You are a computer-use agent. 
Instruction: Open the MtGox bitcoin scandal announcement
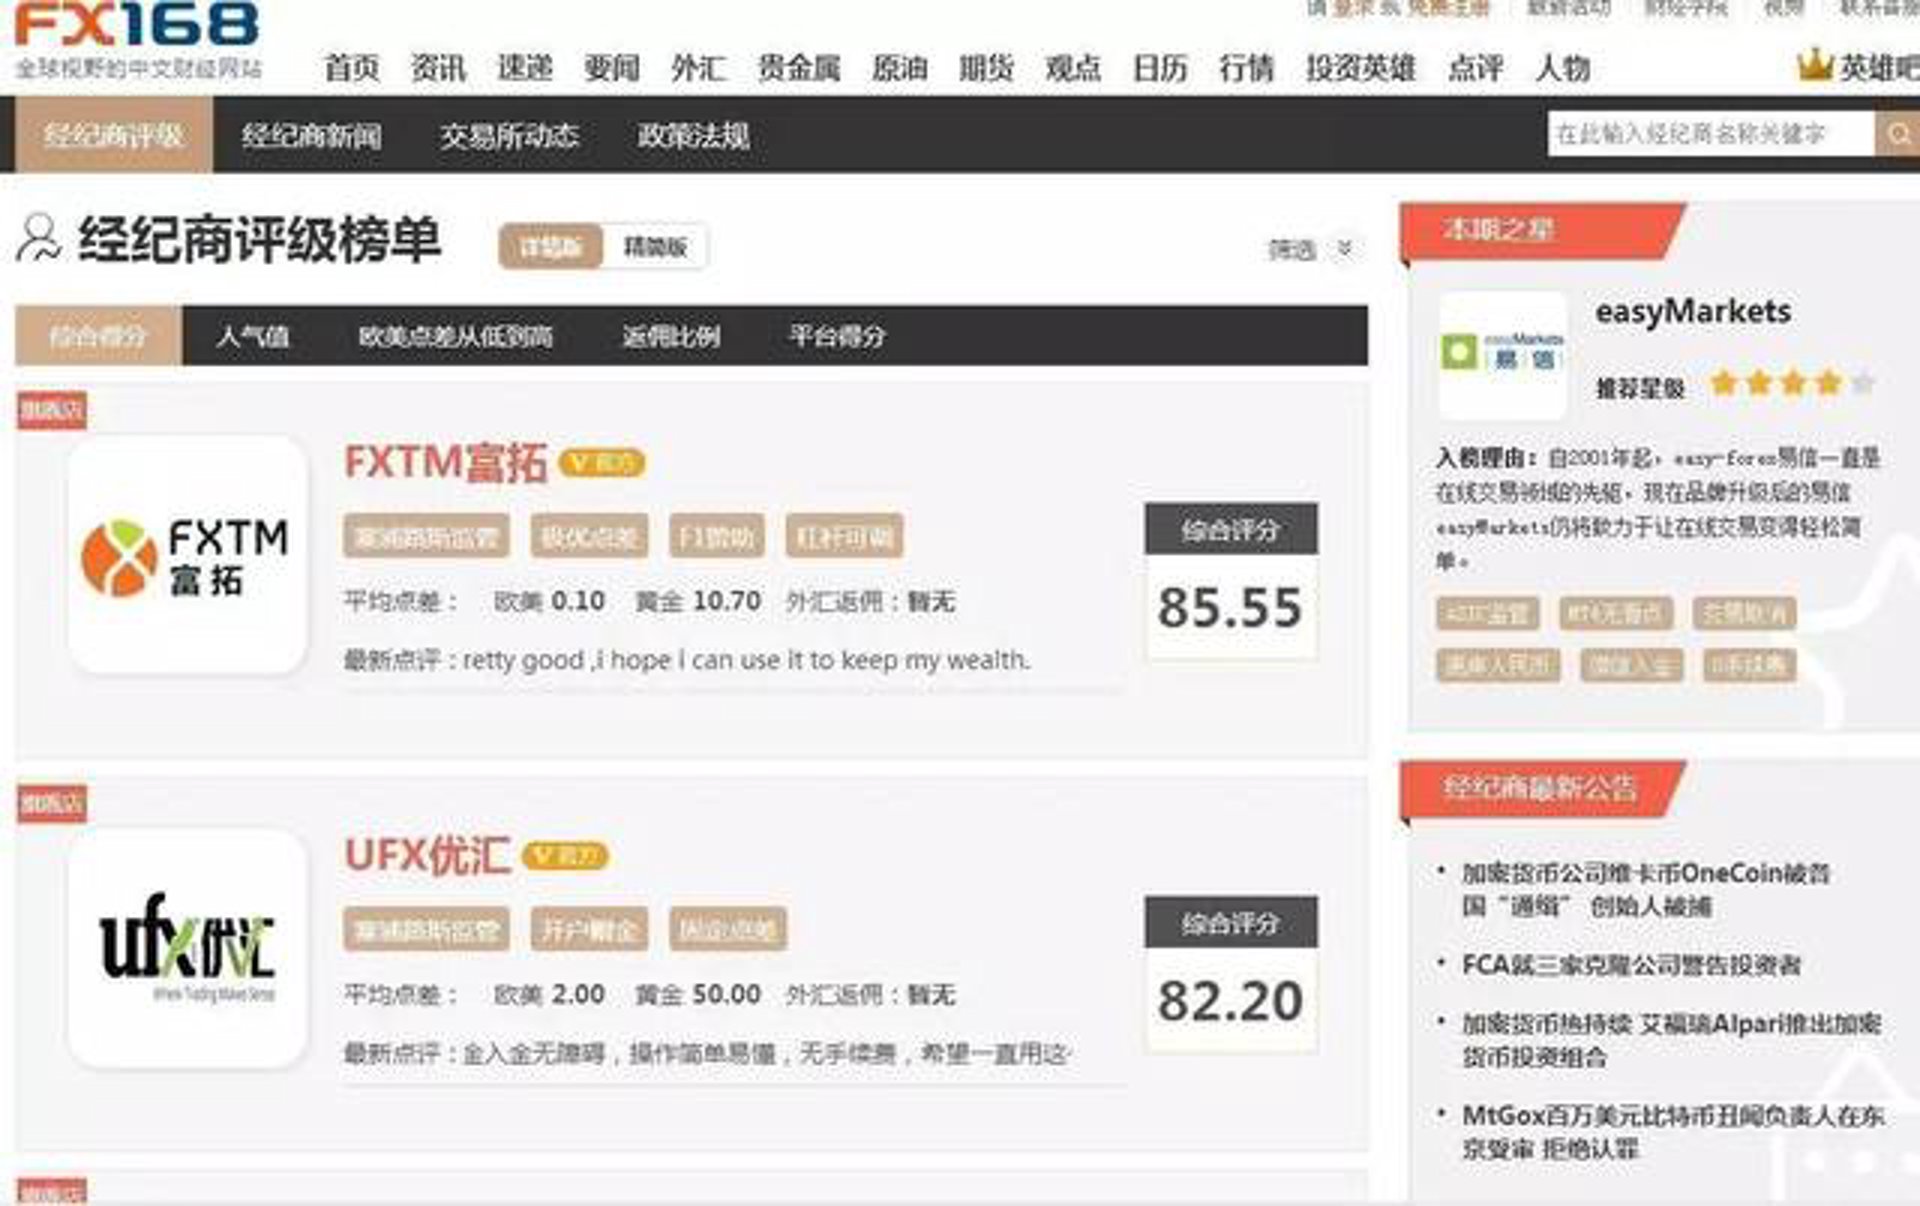pyautogui.click(x=1673, y=1132)
